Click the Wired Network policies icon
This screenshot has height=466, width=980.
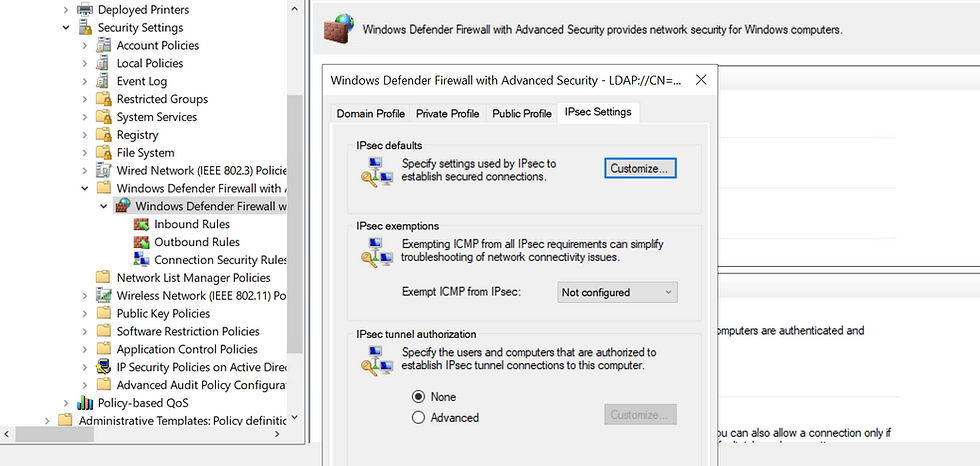point(103,171)
